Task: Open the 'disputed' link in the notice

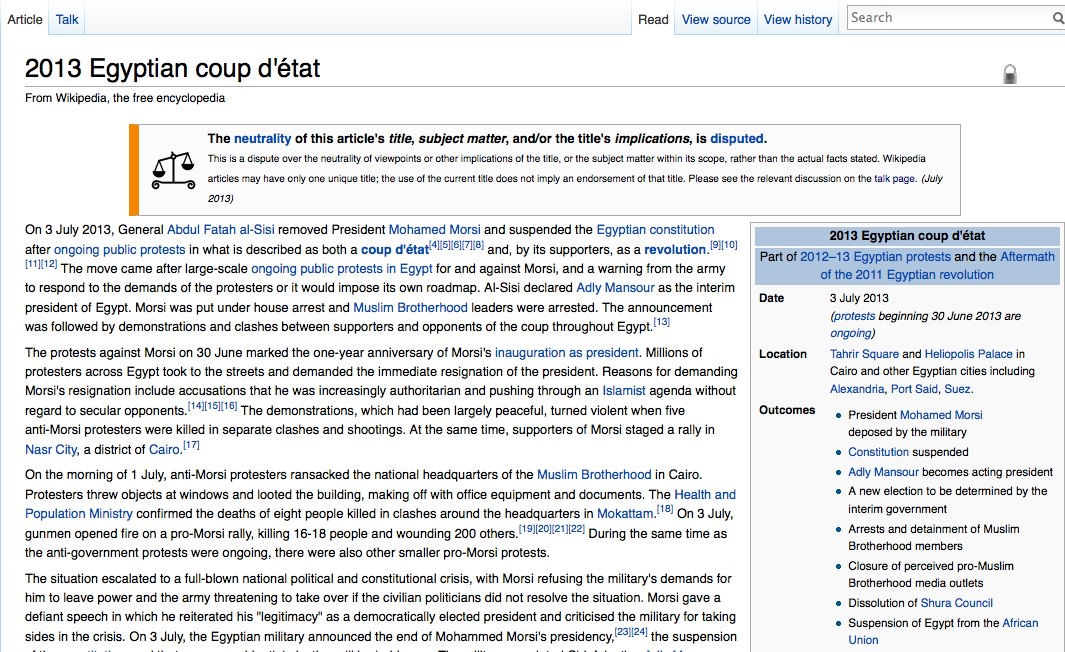Action: click(x=737, y=139)
